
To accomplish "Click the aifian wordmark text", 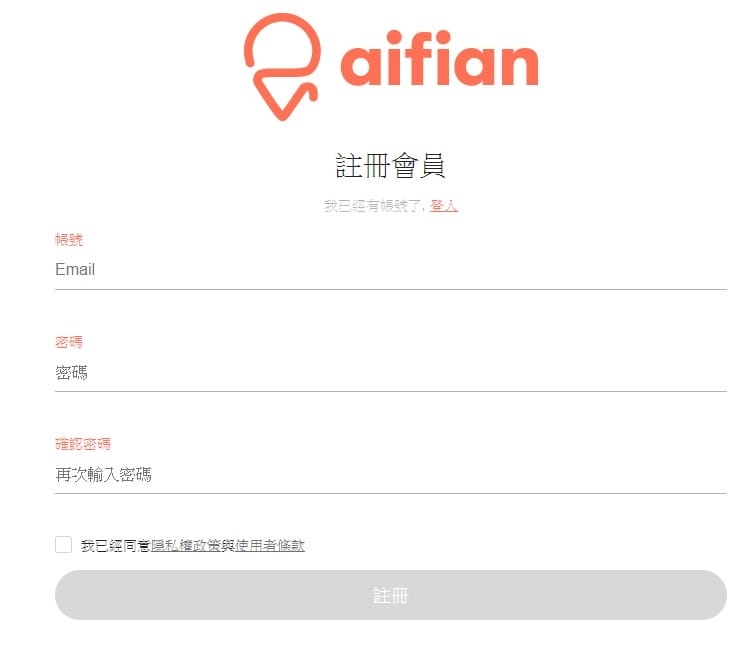I will [x=439, y=62].
